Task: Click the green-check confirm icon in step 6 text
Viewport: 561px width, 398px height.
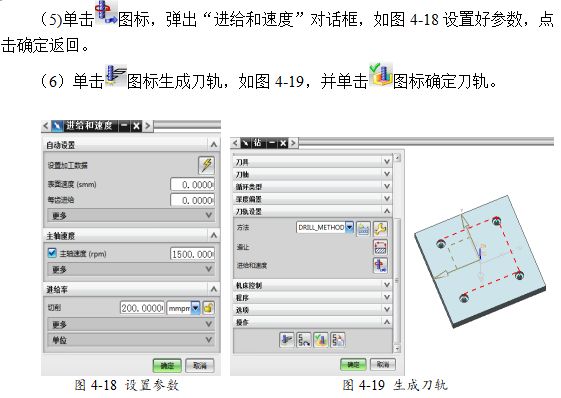Action: click(381, 74)
